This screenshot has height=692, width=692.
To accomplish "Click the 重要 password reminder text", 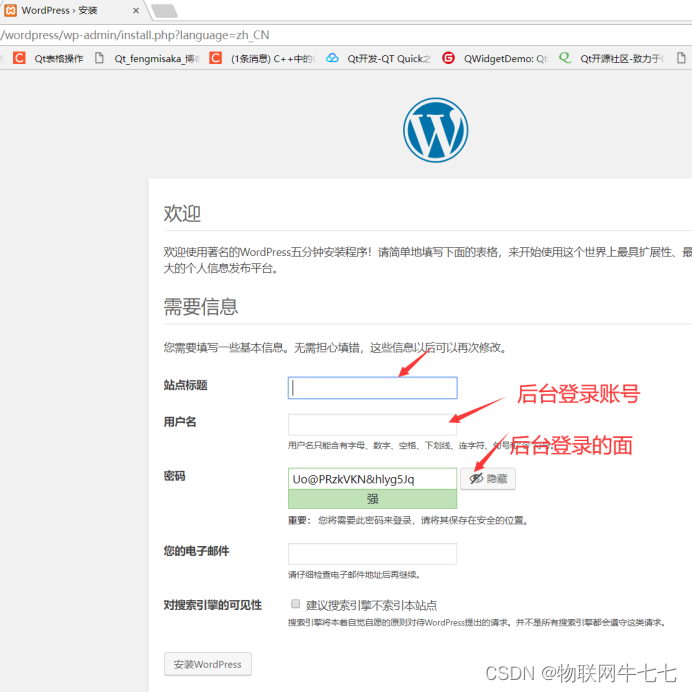I will tap(408, 520).
